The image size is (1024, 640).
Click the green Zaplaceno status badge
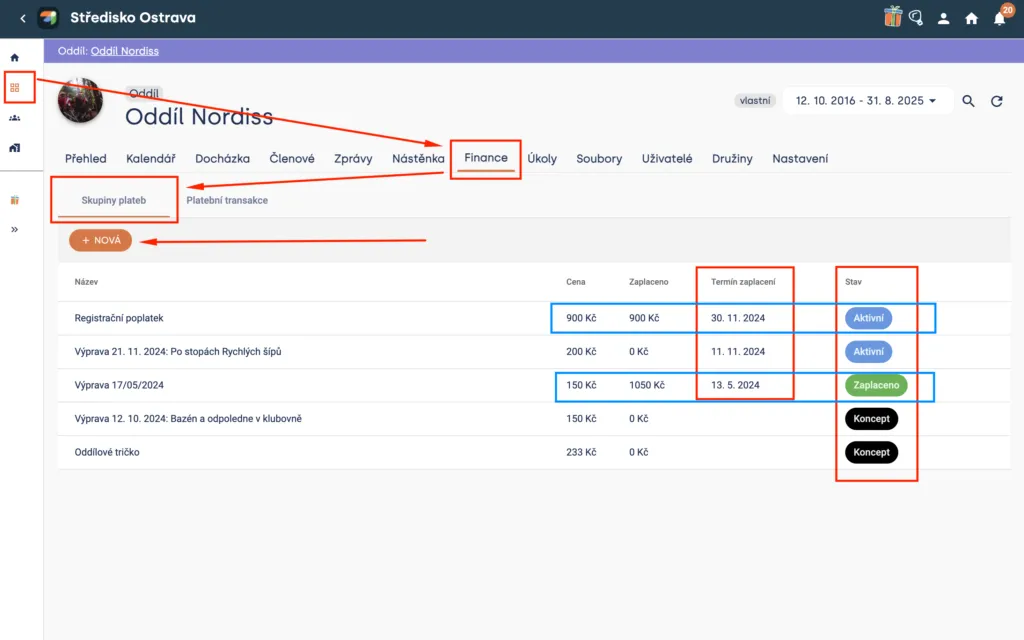click(876, 385)
